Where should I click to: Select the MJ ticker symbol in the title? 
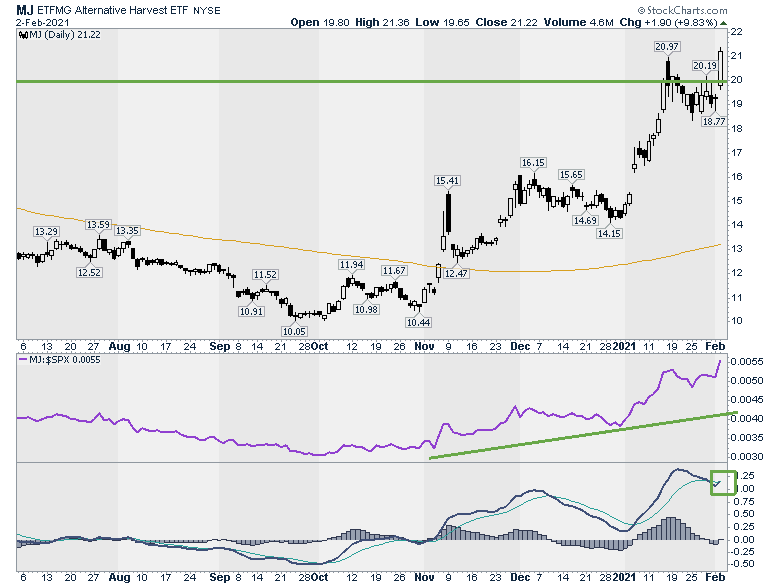pos(25,10)
